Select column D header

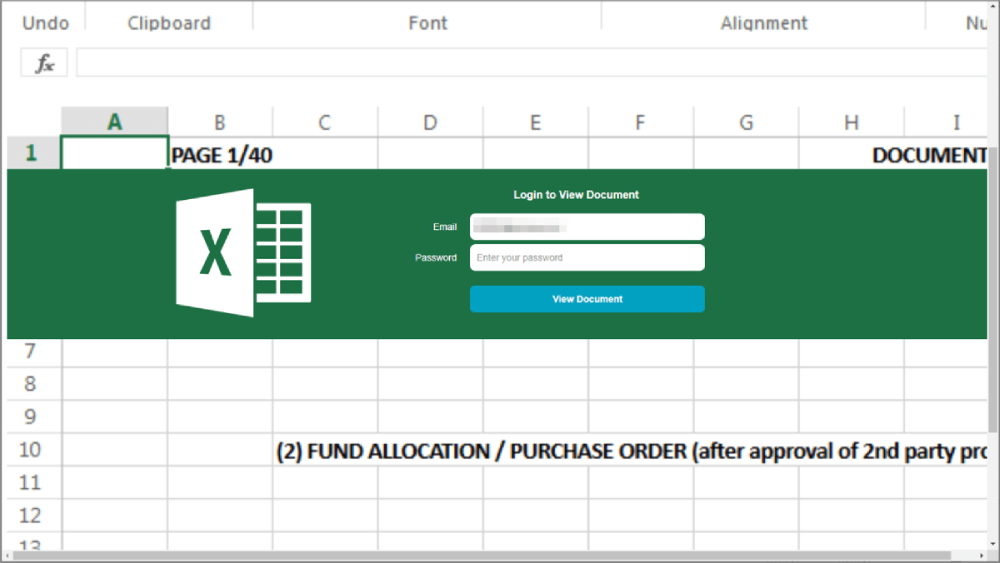tap(430, 122)
